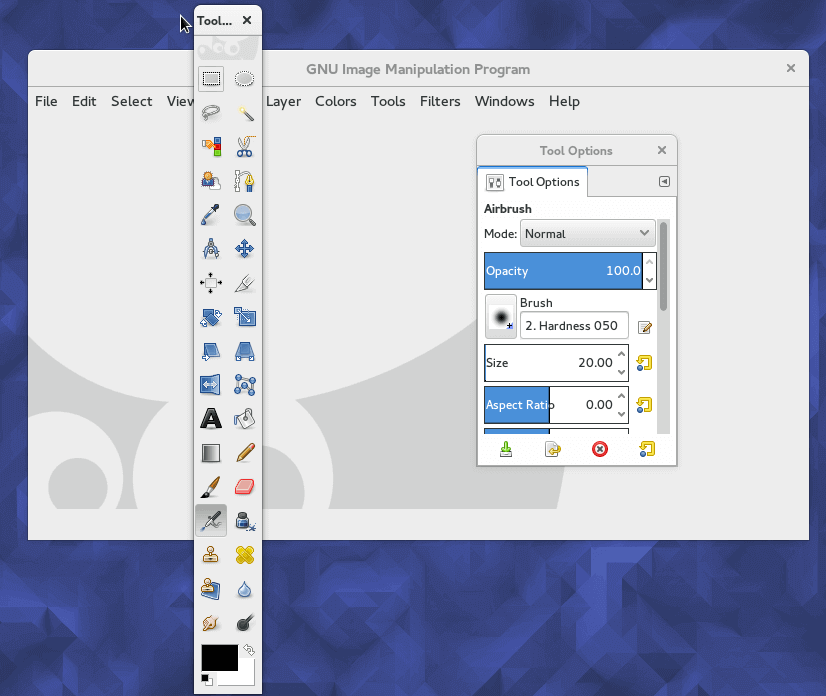Screen dimensions: 826x696
Task: Select the Text tool
Action: click(x=211, y=419)
